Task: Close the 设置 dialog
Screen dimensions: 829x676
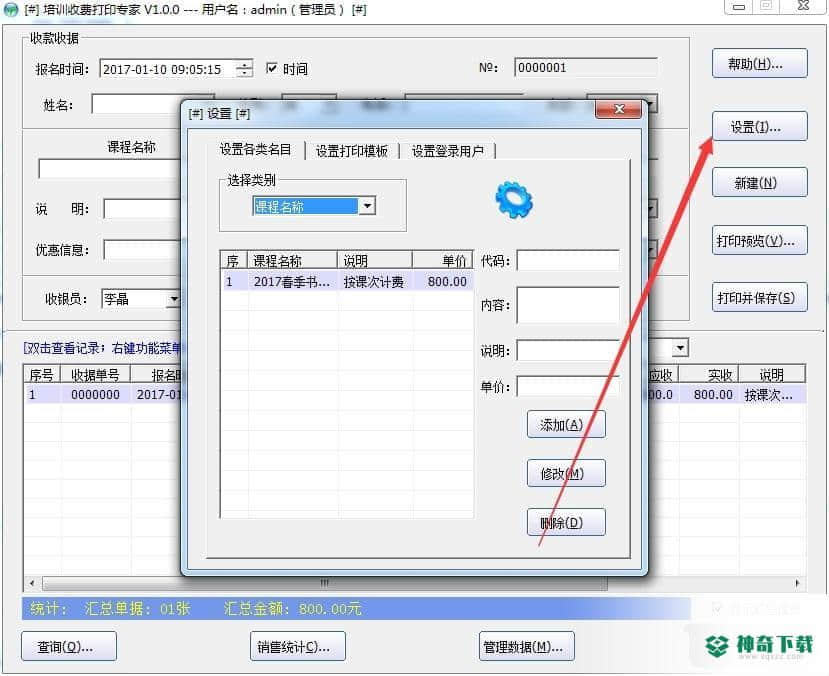Action: point(619,109)
